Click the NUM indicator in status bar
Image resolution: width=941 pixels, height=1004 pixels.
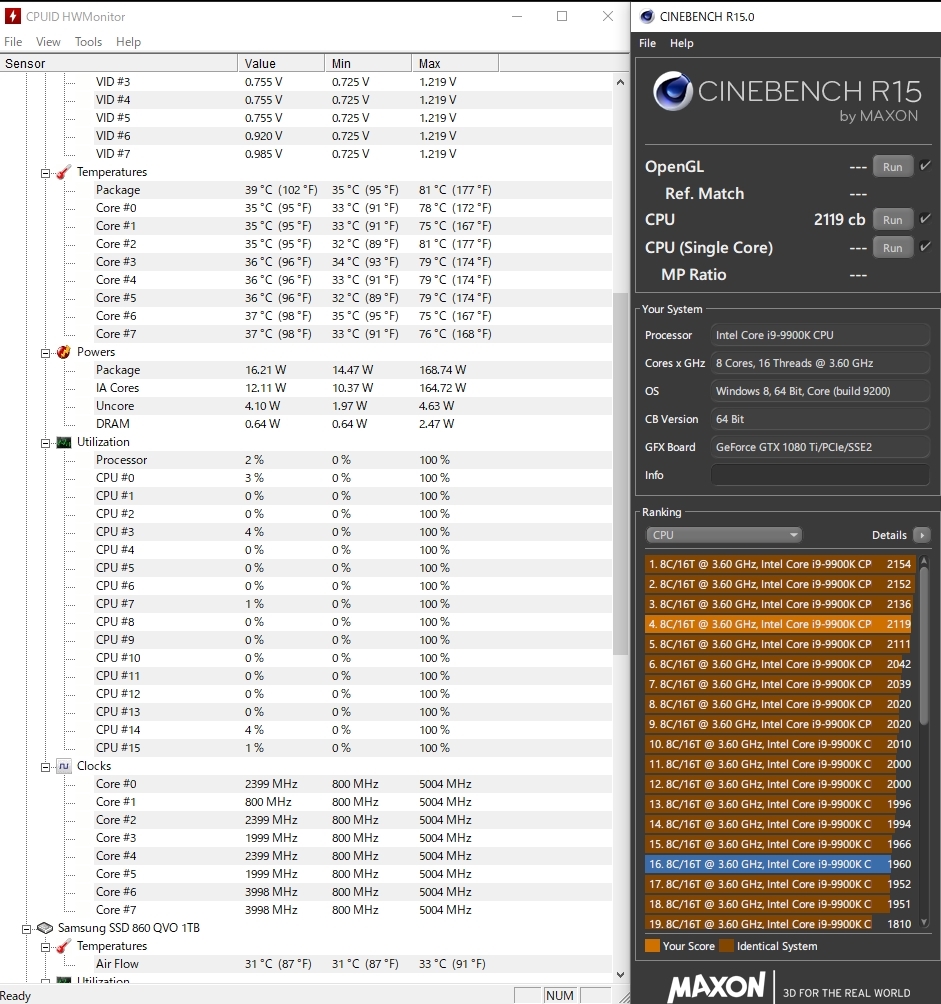pyautogui.click(x=559, y=995)
